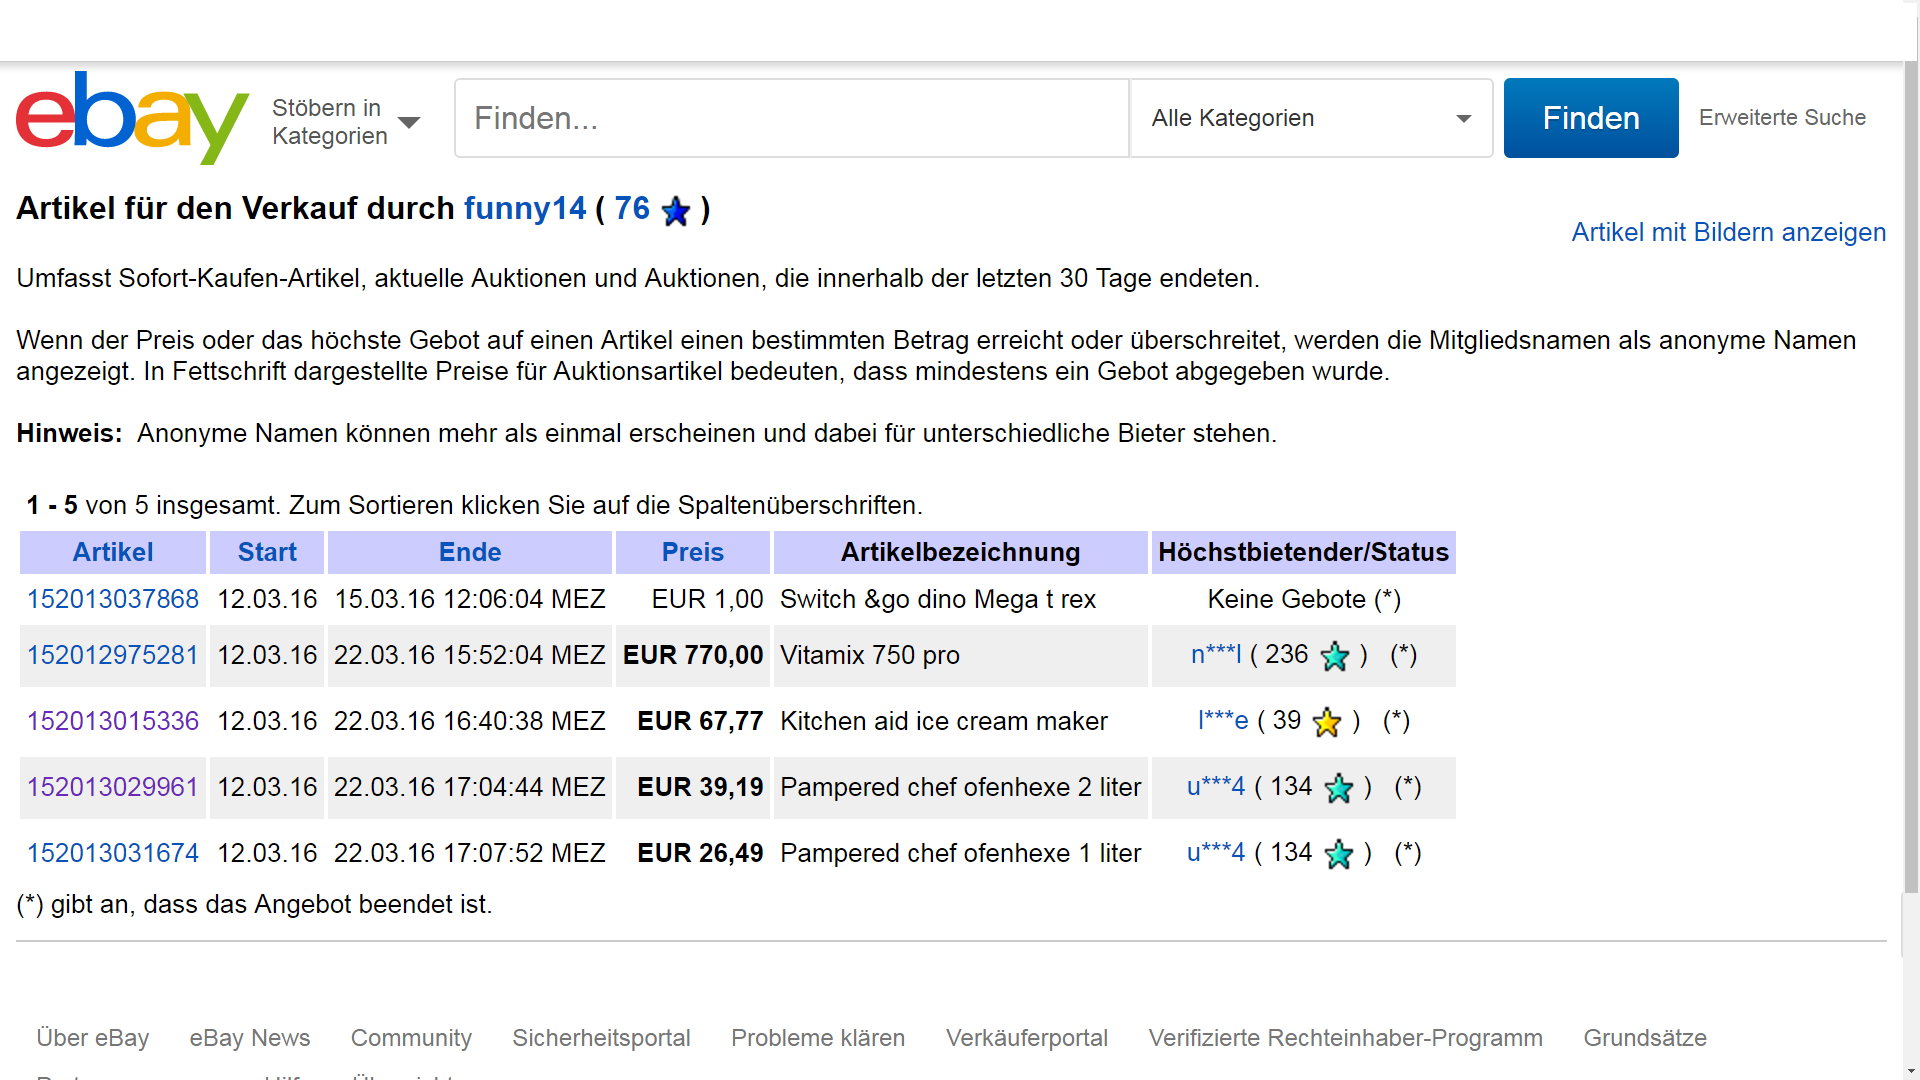The height and width of the screenshot is (1080, 1920).
Task: Click the Über eBay footer link
Action: [93, 1038]
